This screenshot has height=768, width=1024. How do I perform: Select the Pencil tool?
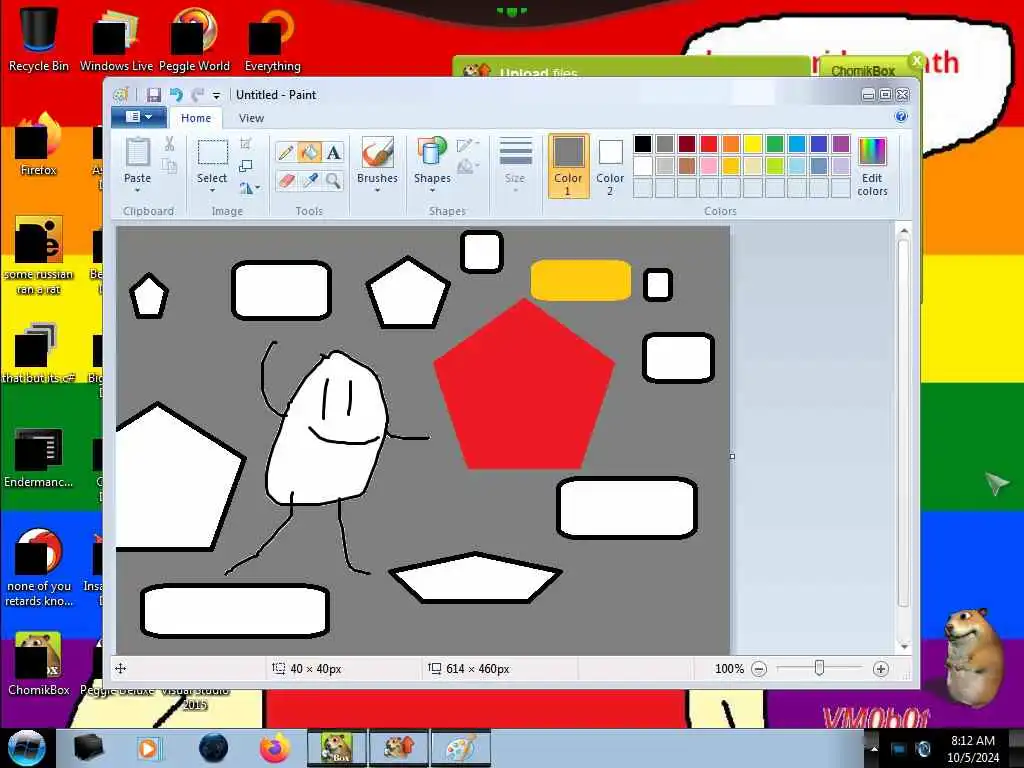click(x=285, y=152)
